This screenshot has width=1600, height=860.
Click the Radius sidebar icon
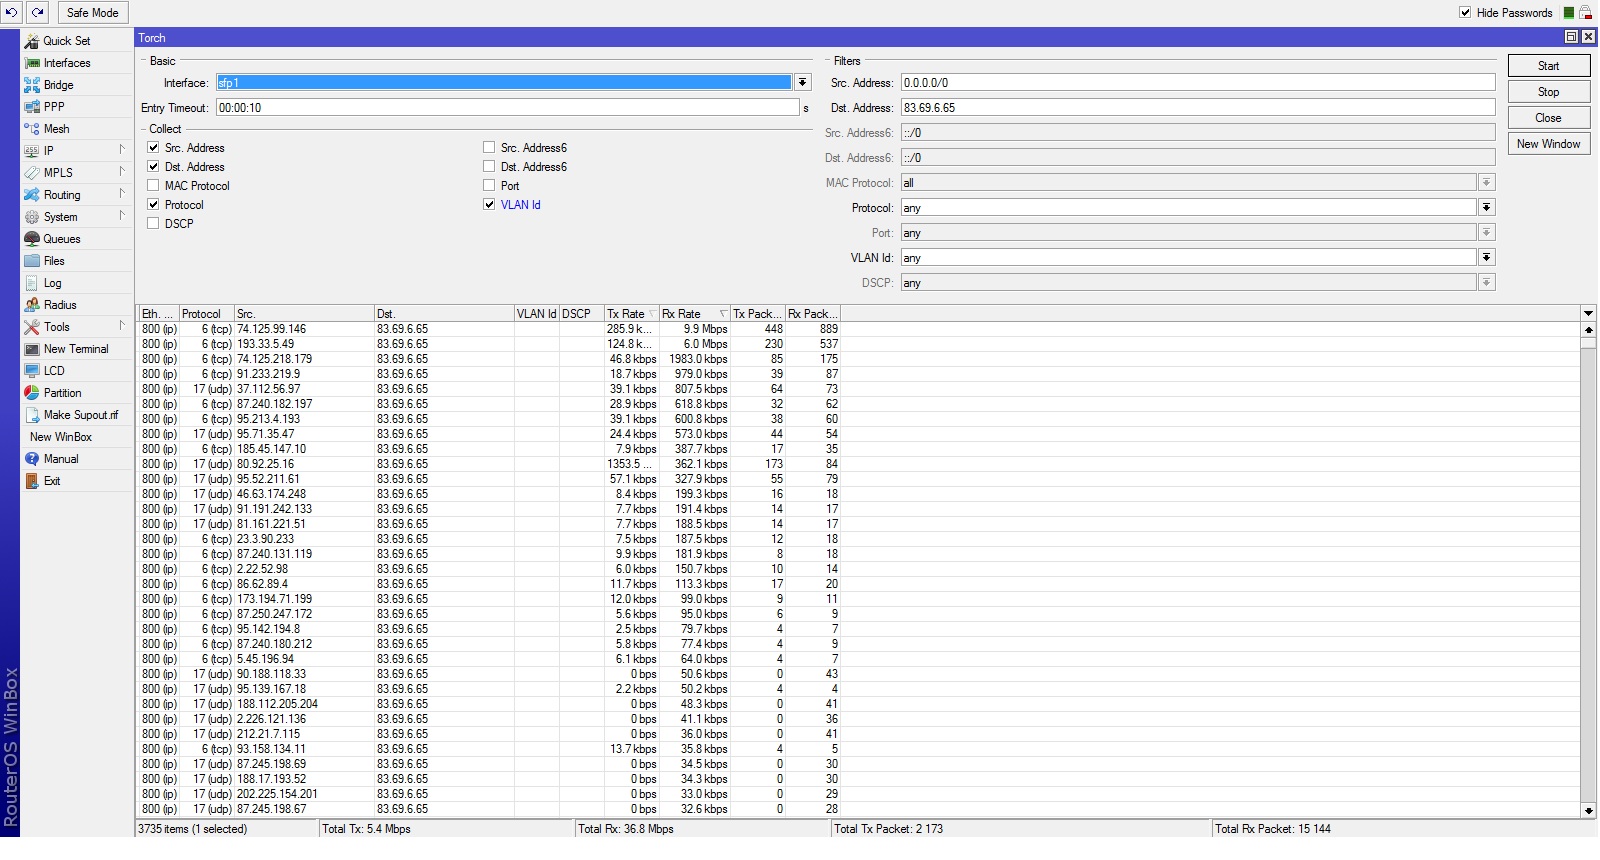coord(32,305)
